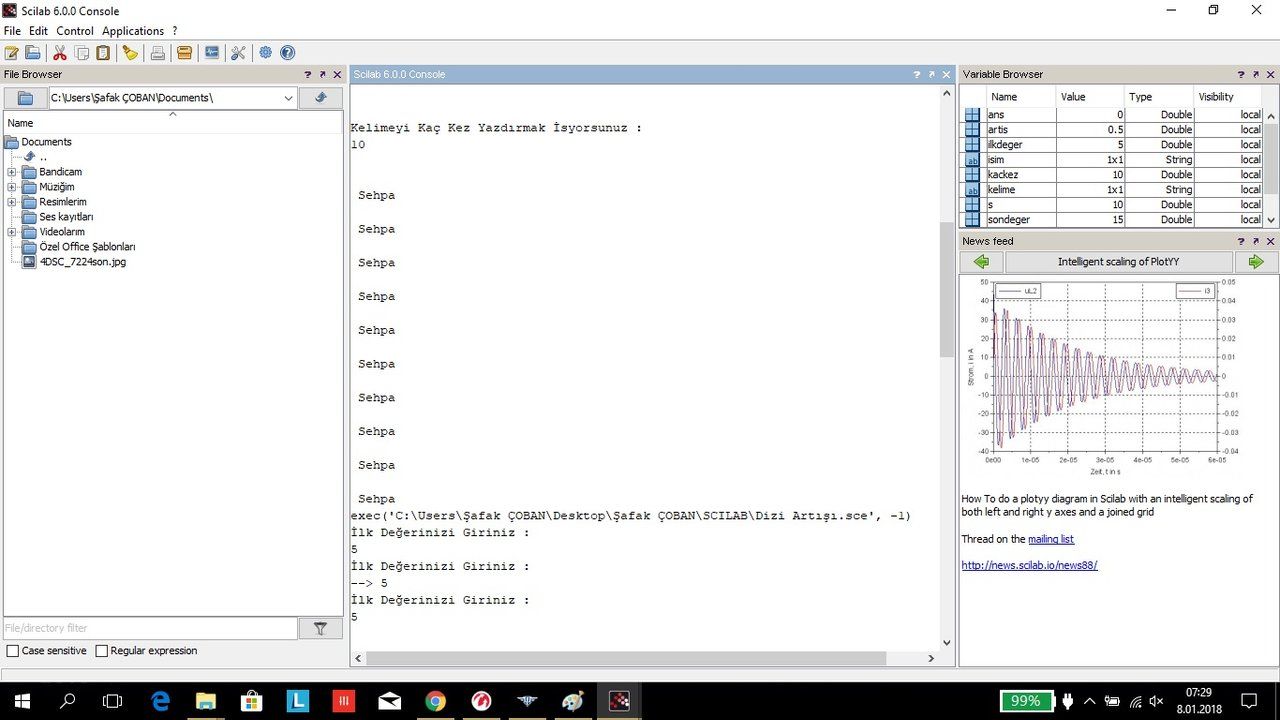Open the ? help menu

pyautogui.click(x=175, y=31)
